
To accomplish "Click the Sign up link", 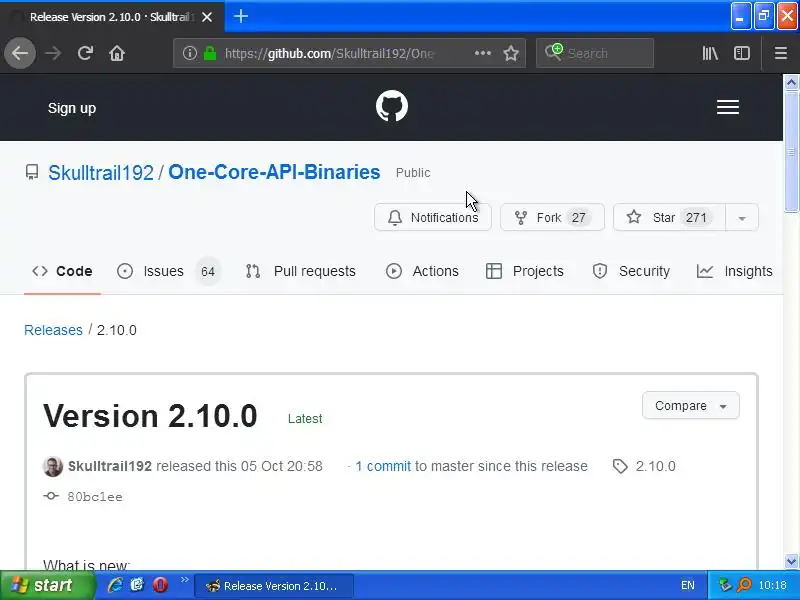I will coord(72,108).
